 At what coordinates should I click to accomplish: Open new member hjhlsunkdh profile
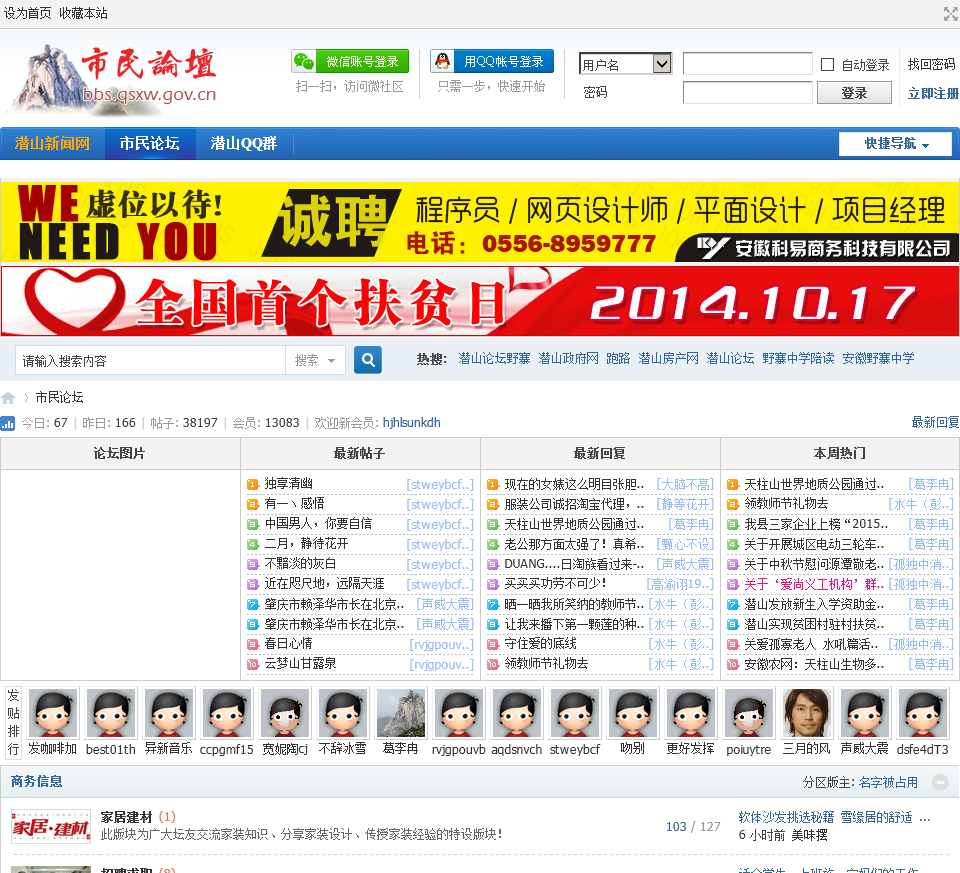coord(411,422)
